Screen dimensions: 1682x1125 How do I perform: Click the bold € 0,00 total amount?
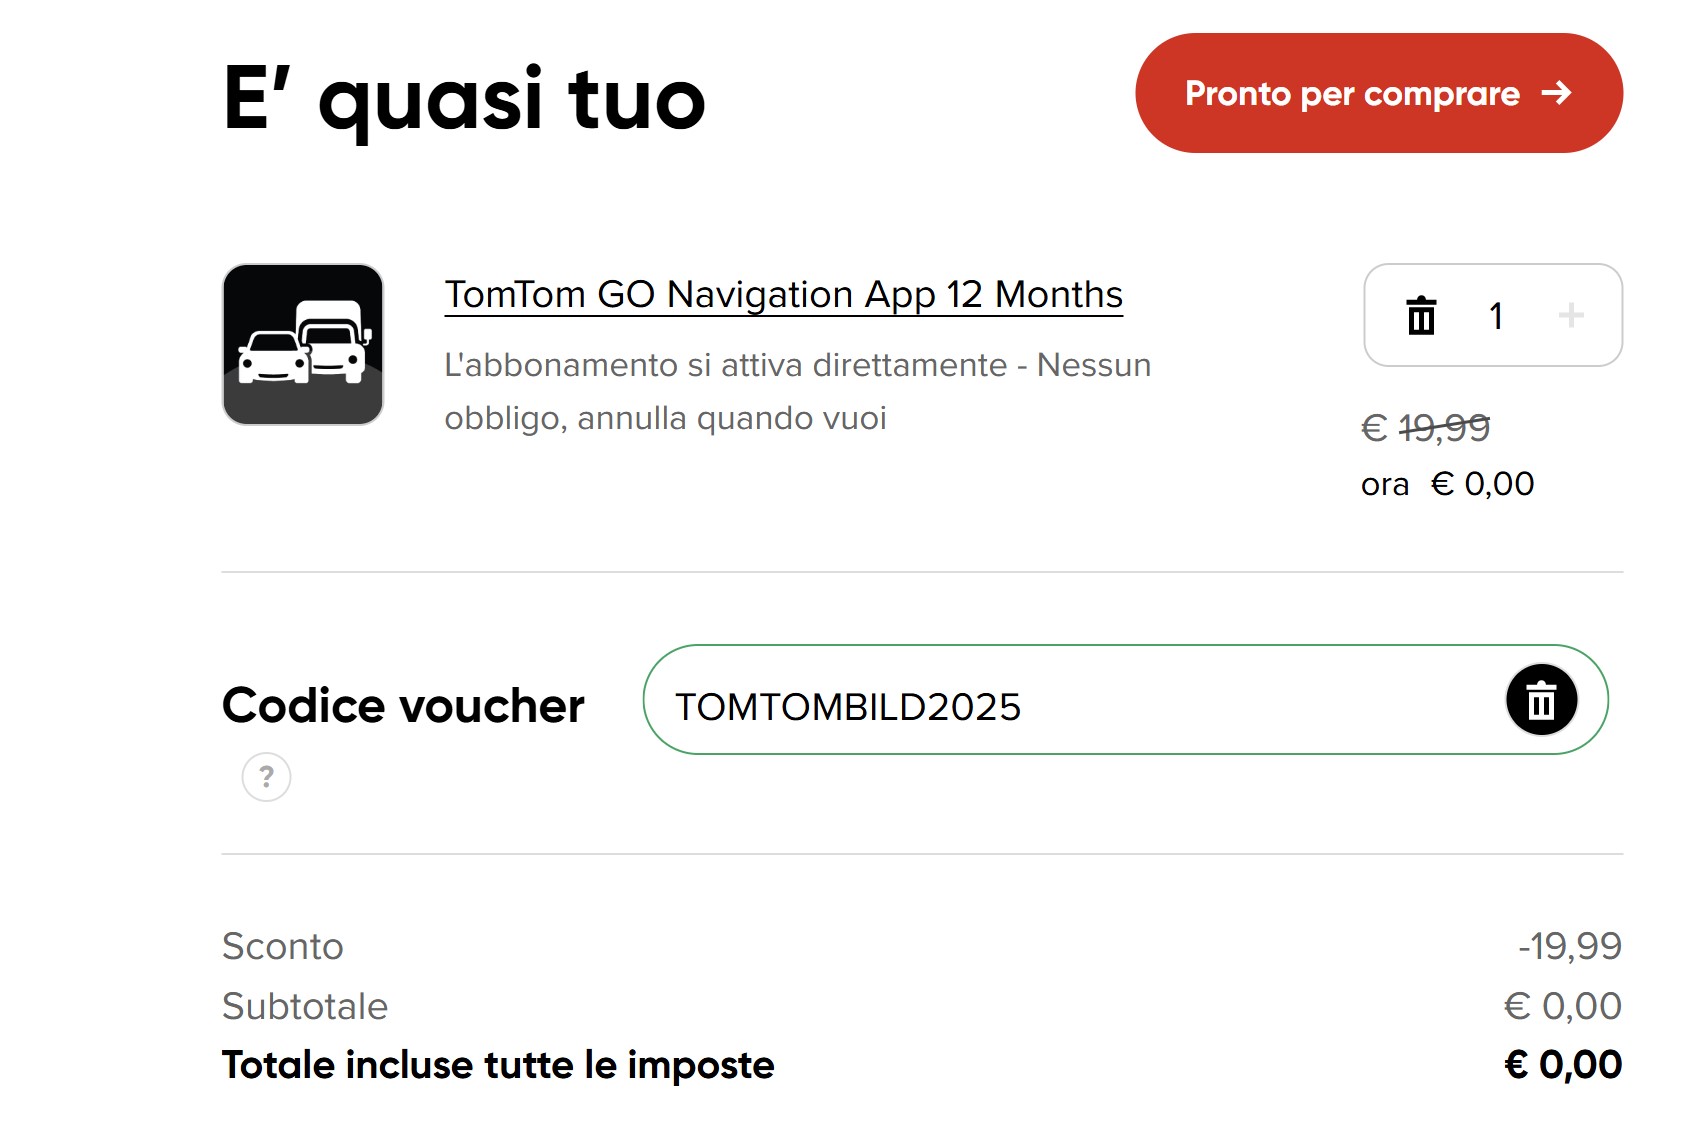point(1562,1065)
